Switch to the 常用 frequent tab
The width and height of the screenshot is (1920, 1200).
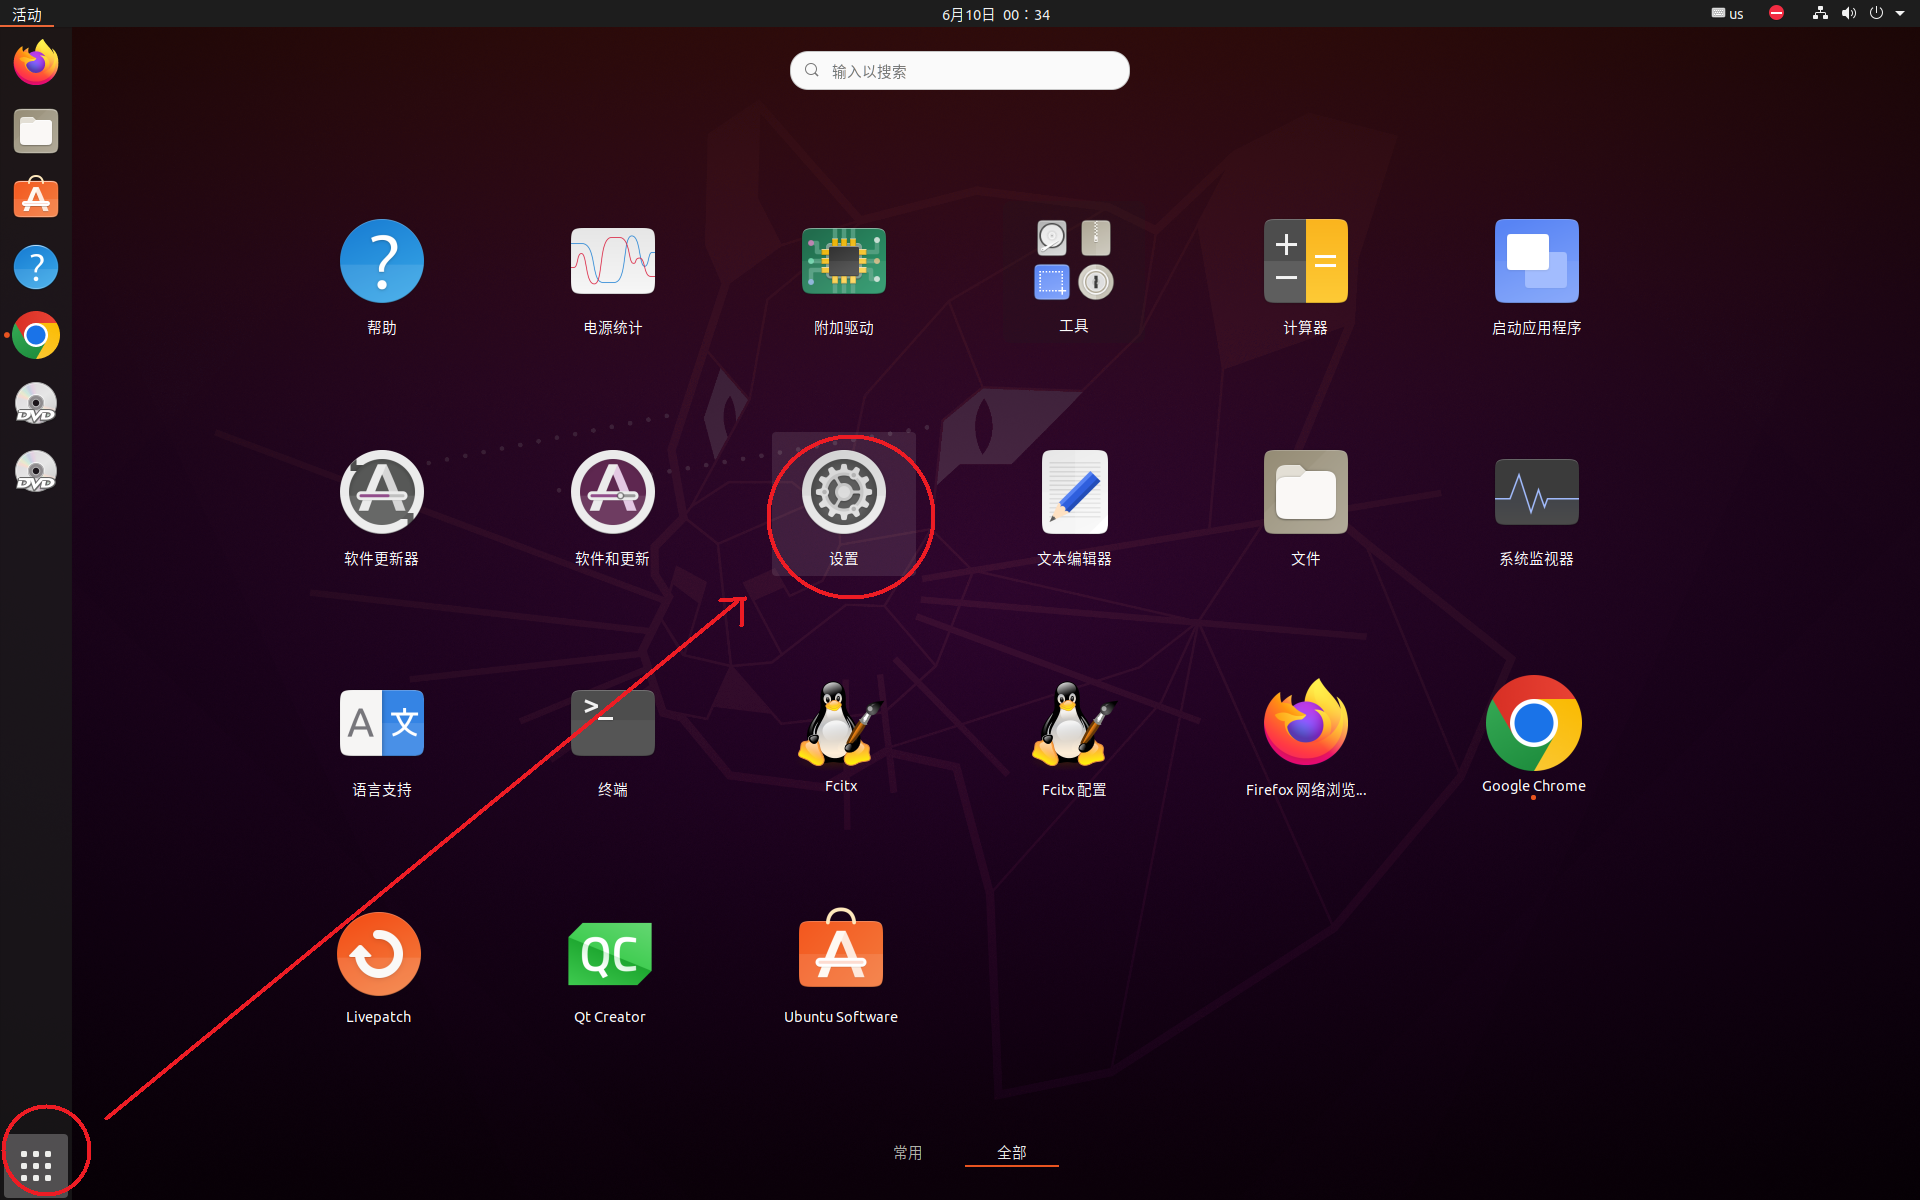pos(907,1152)
